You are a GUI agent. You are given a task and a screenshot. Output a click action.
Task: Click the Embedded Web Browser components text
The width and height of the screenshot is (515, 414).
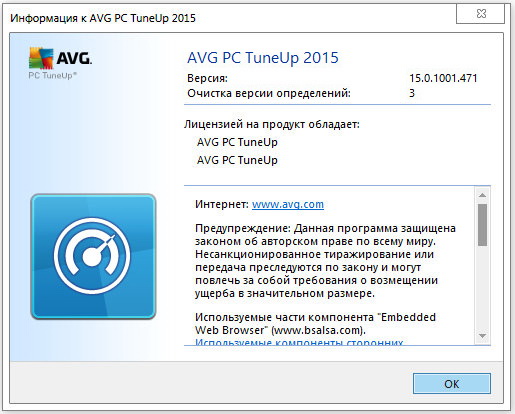click(x=315, y=323)
